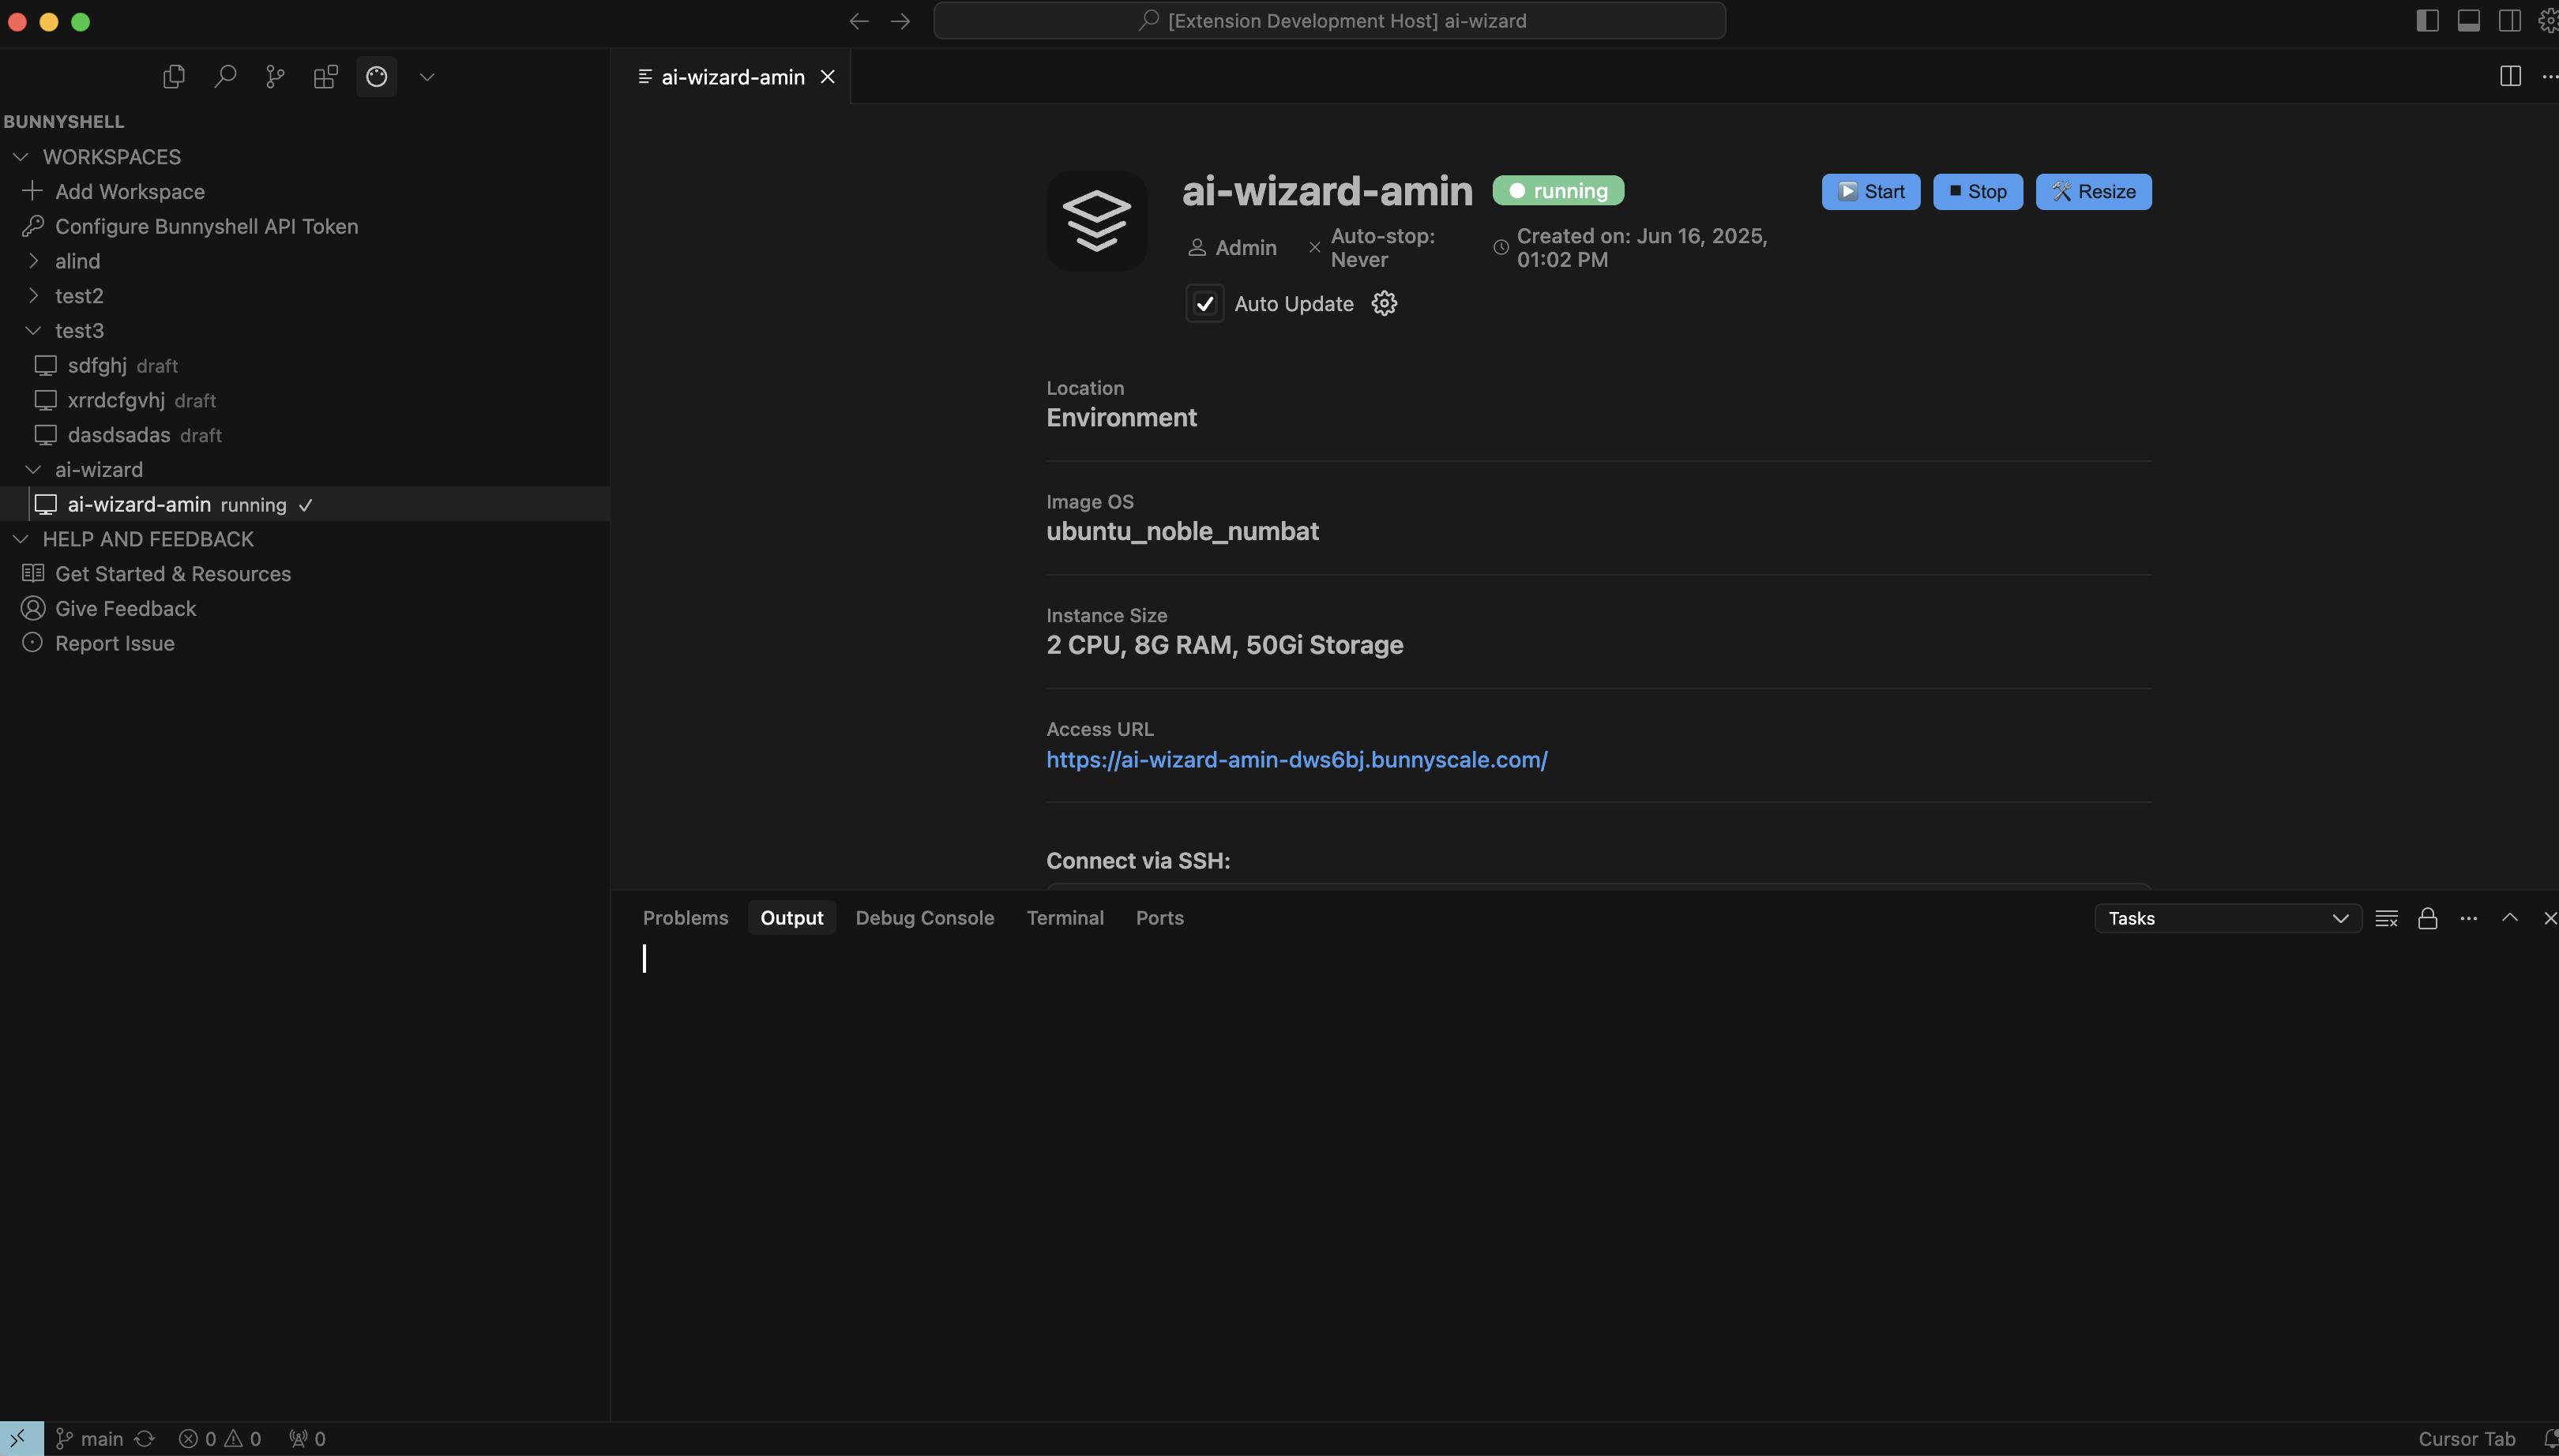Click the Resize workspace button

coord(2093,192)
